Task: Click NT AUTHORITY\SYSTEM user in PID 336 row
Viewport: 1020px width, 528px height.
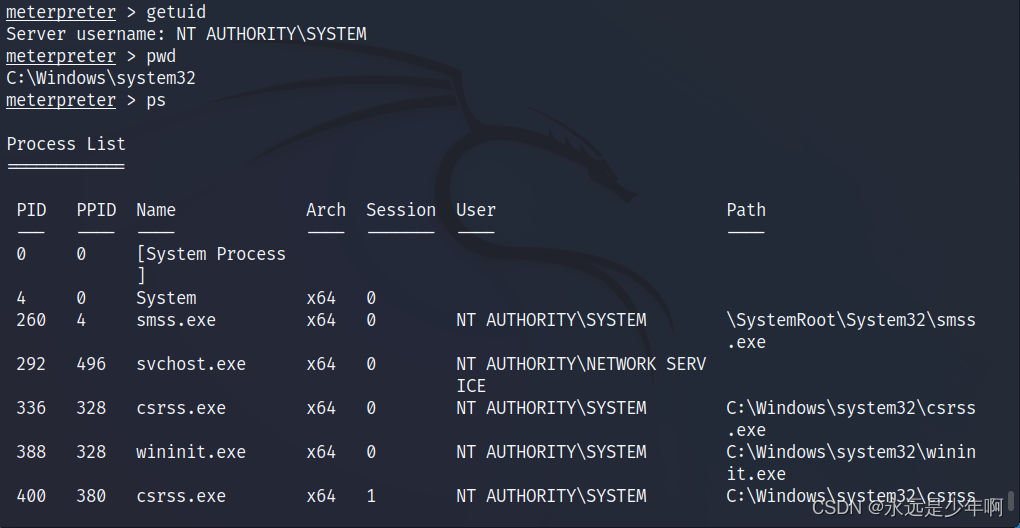Action: point(551,408)
